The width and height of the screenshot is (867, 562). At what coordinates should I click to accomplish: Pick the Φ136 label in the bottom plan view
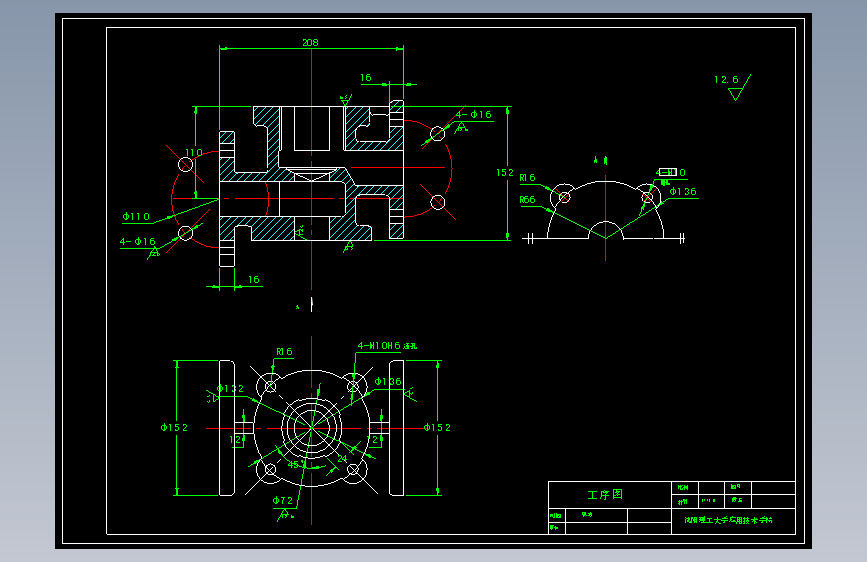[388, 381]
